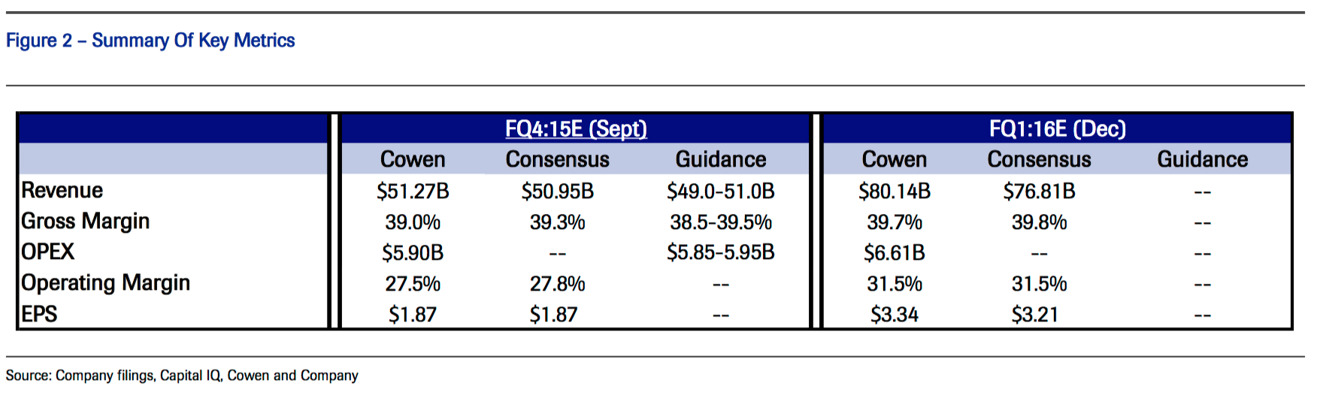Select the $80.14B revenue cell
Viewport: 1320px width, 395px height.
pos(894,191)
